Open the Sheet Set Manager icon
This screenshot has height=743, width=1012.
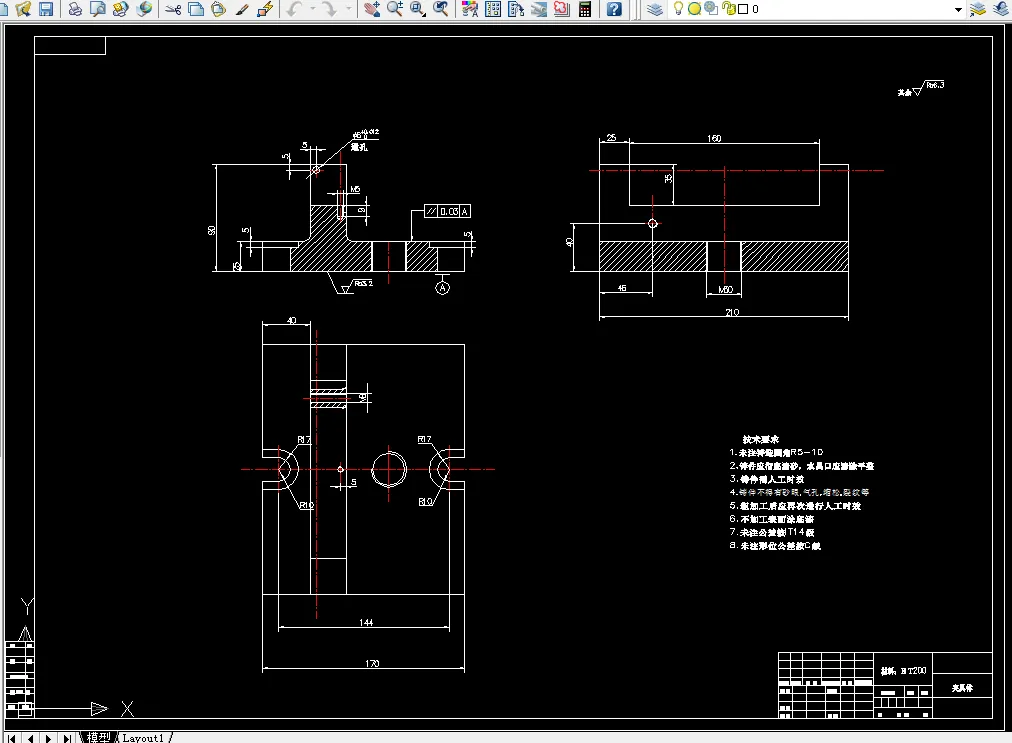[x=539, y=9]
